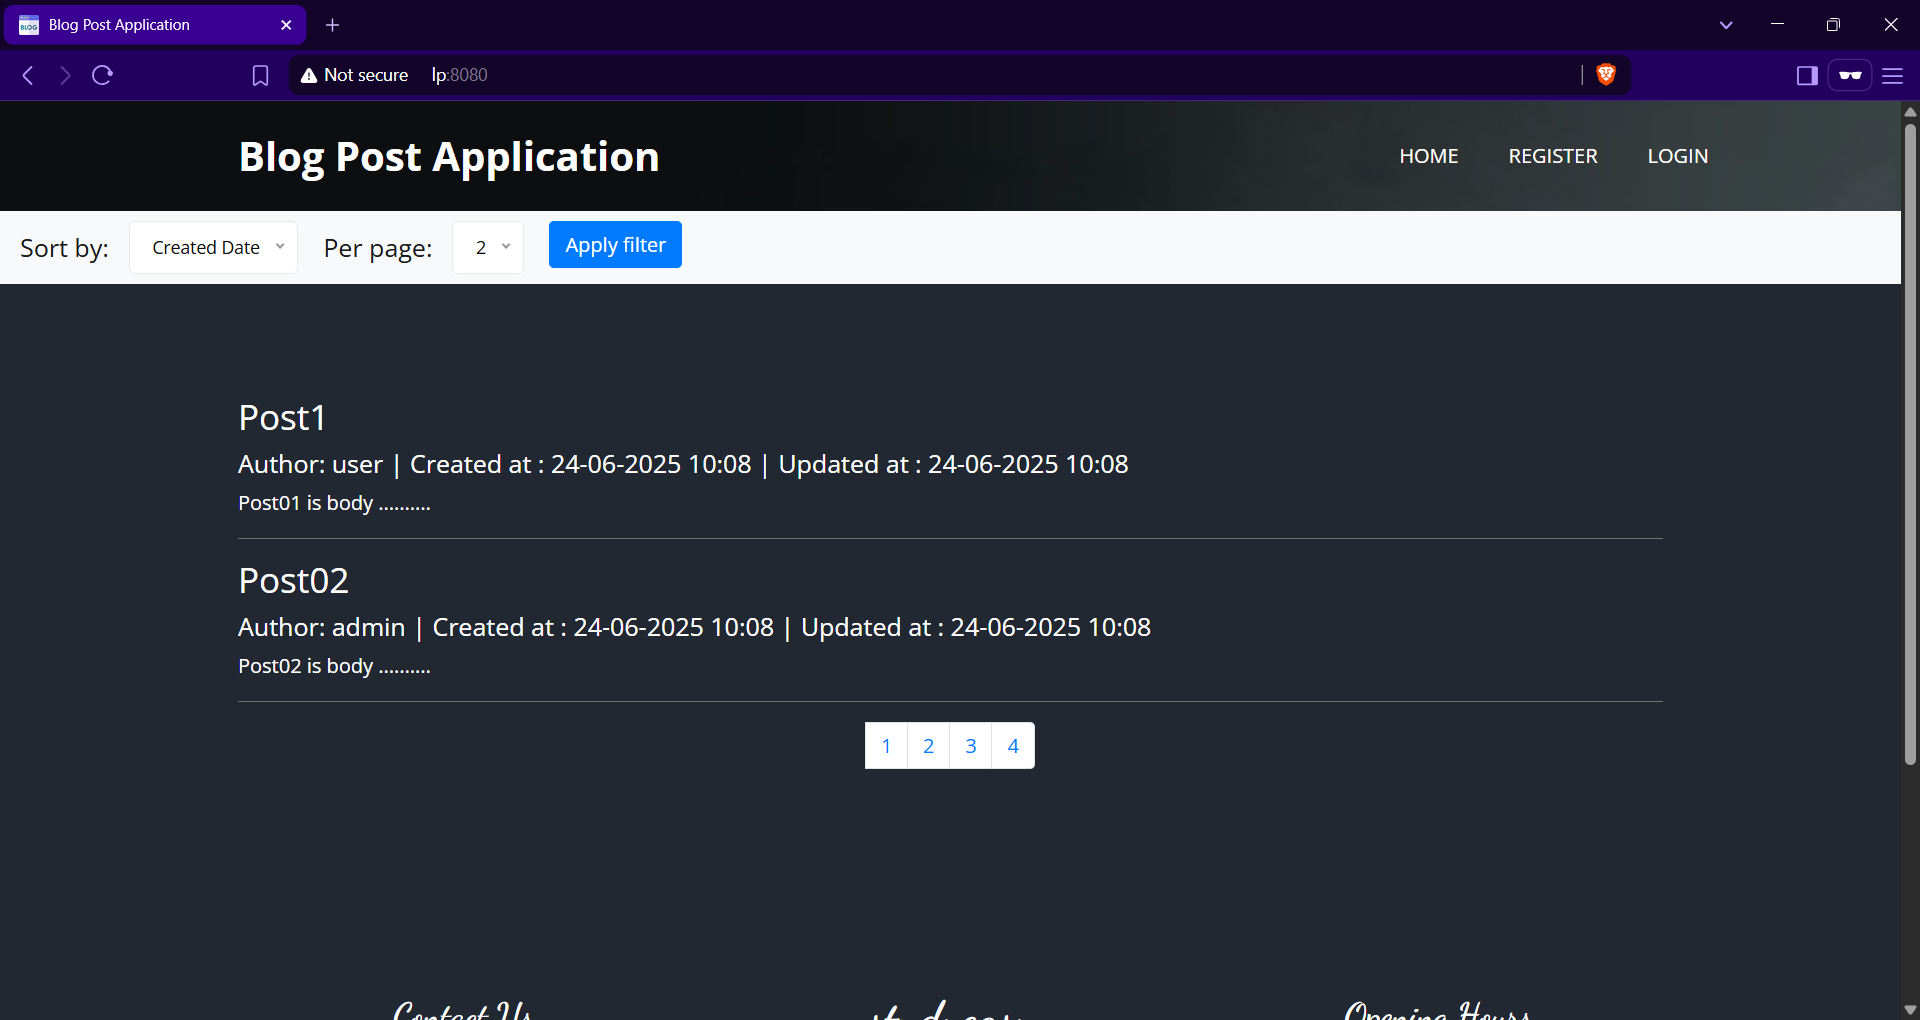This screenshot has height=1020, width=1920.
Task: Click the Blog Post Application site title
Action: [449, 157]
